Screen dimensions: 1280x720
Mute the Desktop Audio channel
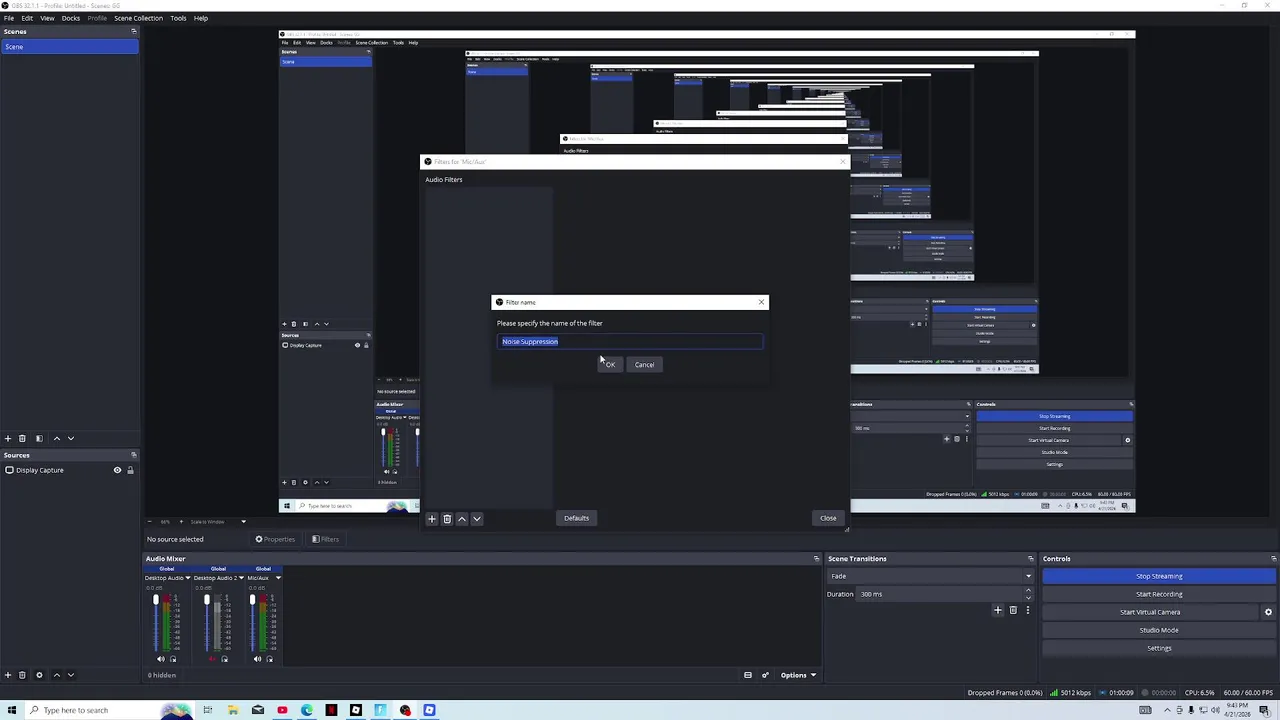[x=160, y=659]
